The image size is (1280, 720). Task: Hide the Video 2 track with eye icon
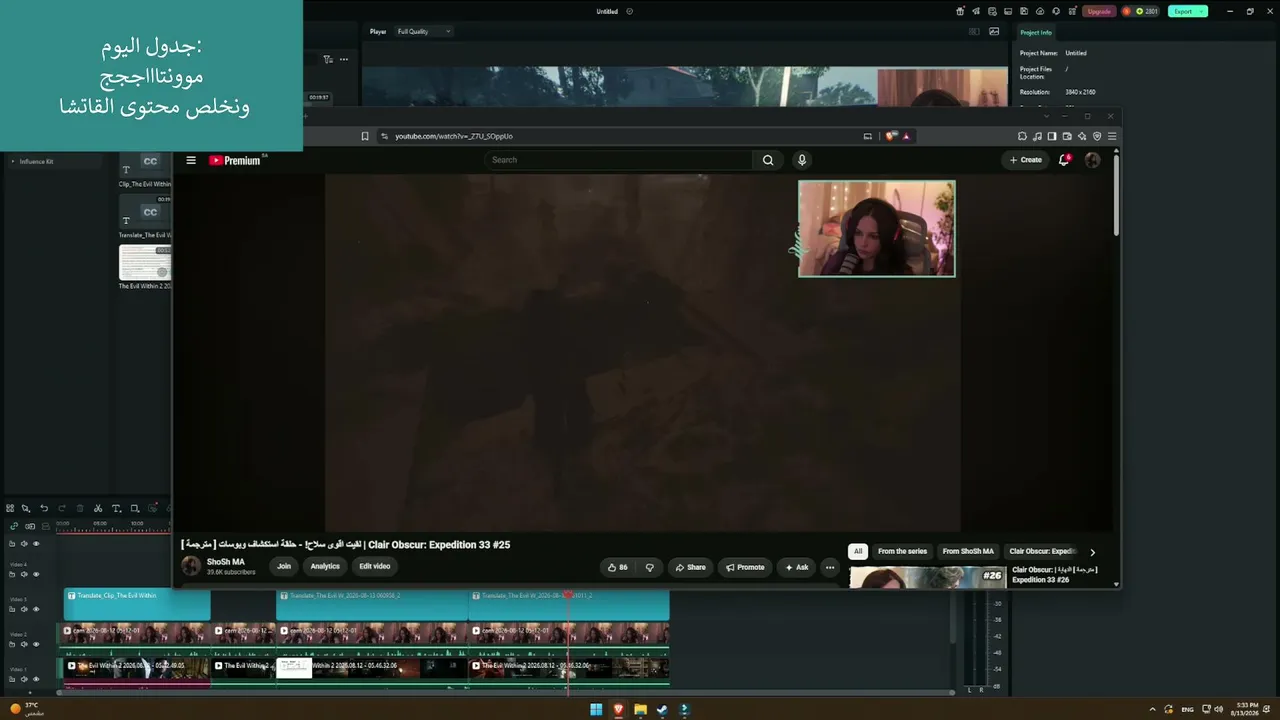[36, 644]
